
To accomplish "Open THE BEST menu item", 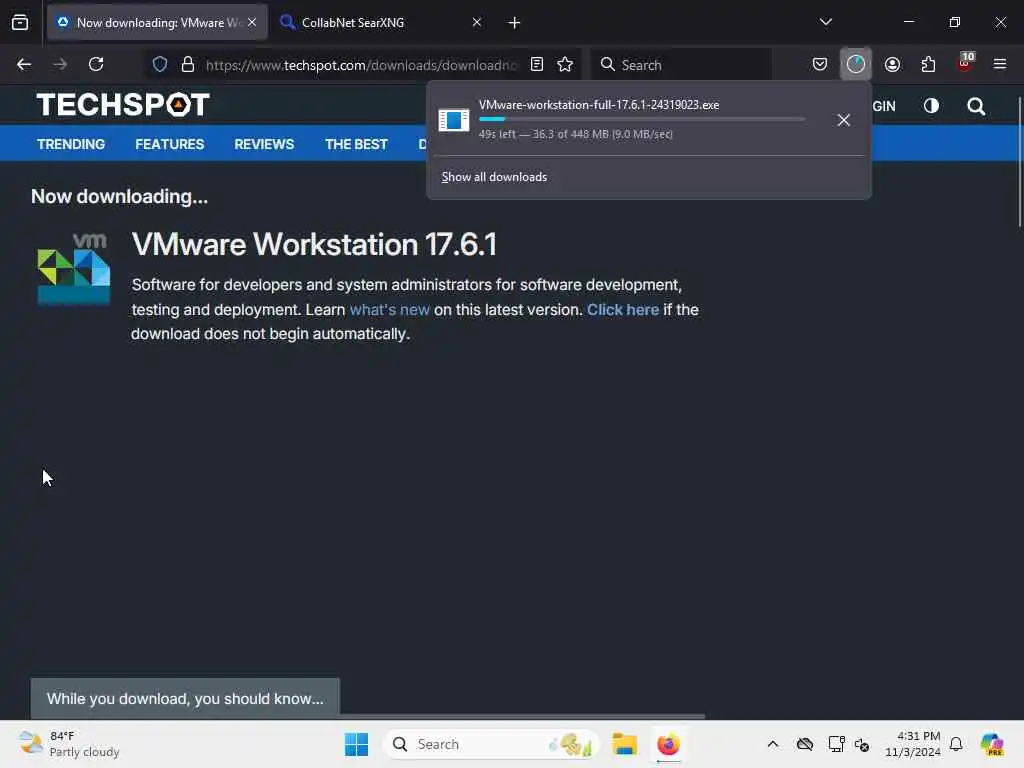I will click(x=357, y=144).
